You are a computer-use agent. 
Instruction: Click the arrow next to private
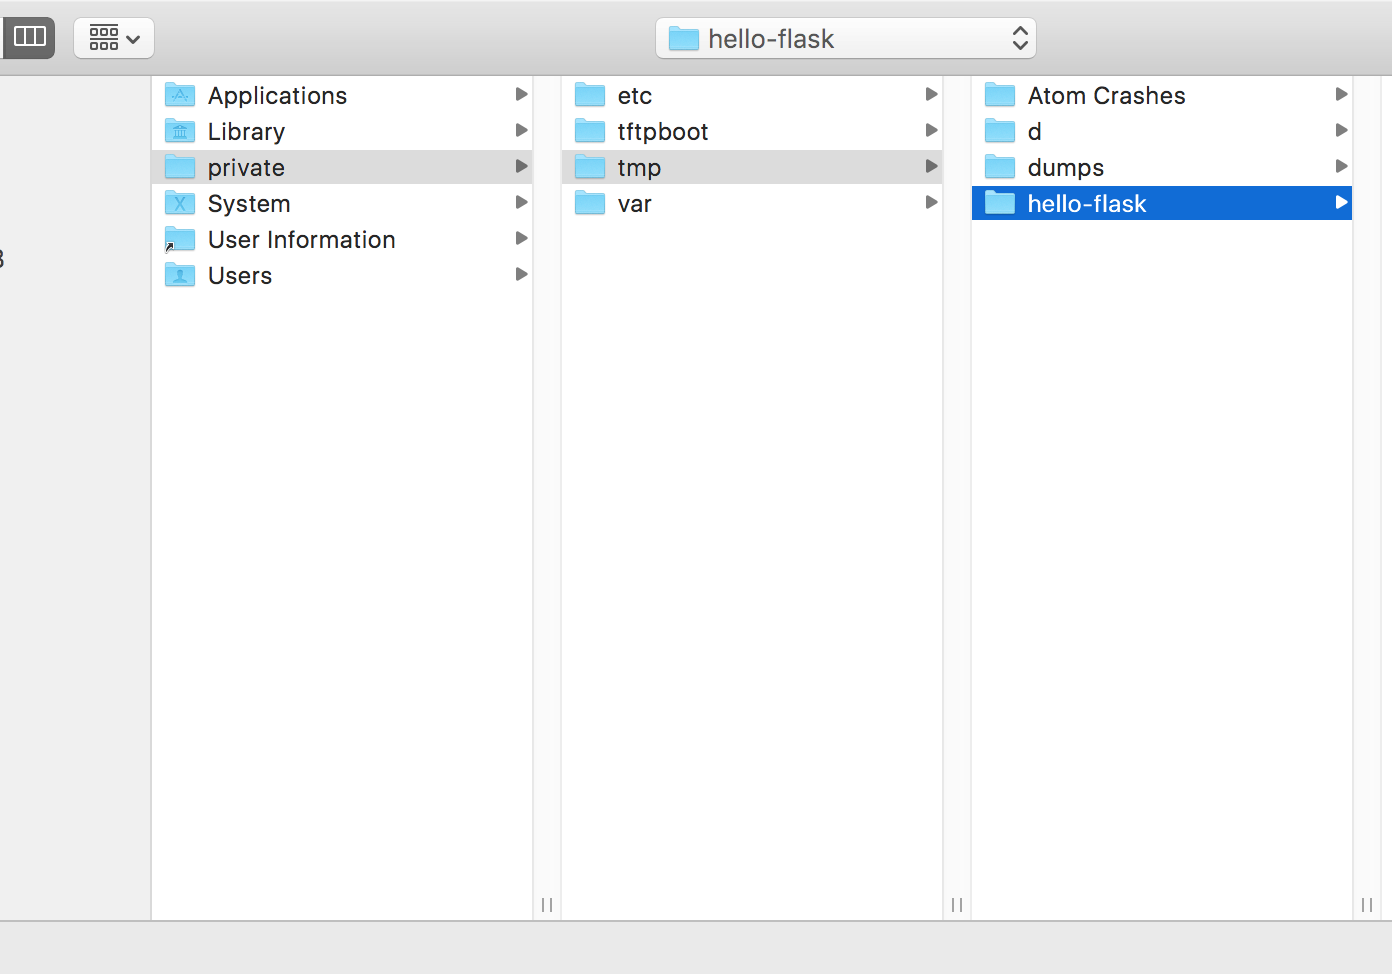pyautogui.click(x=521, y=166)
